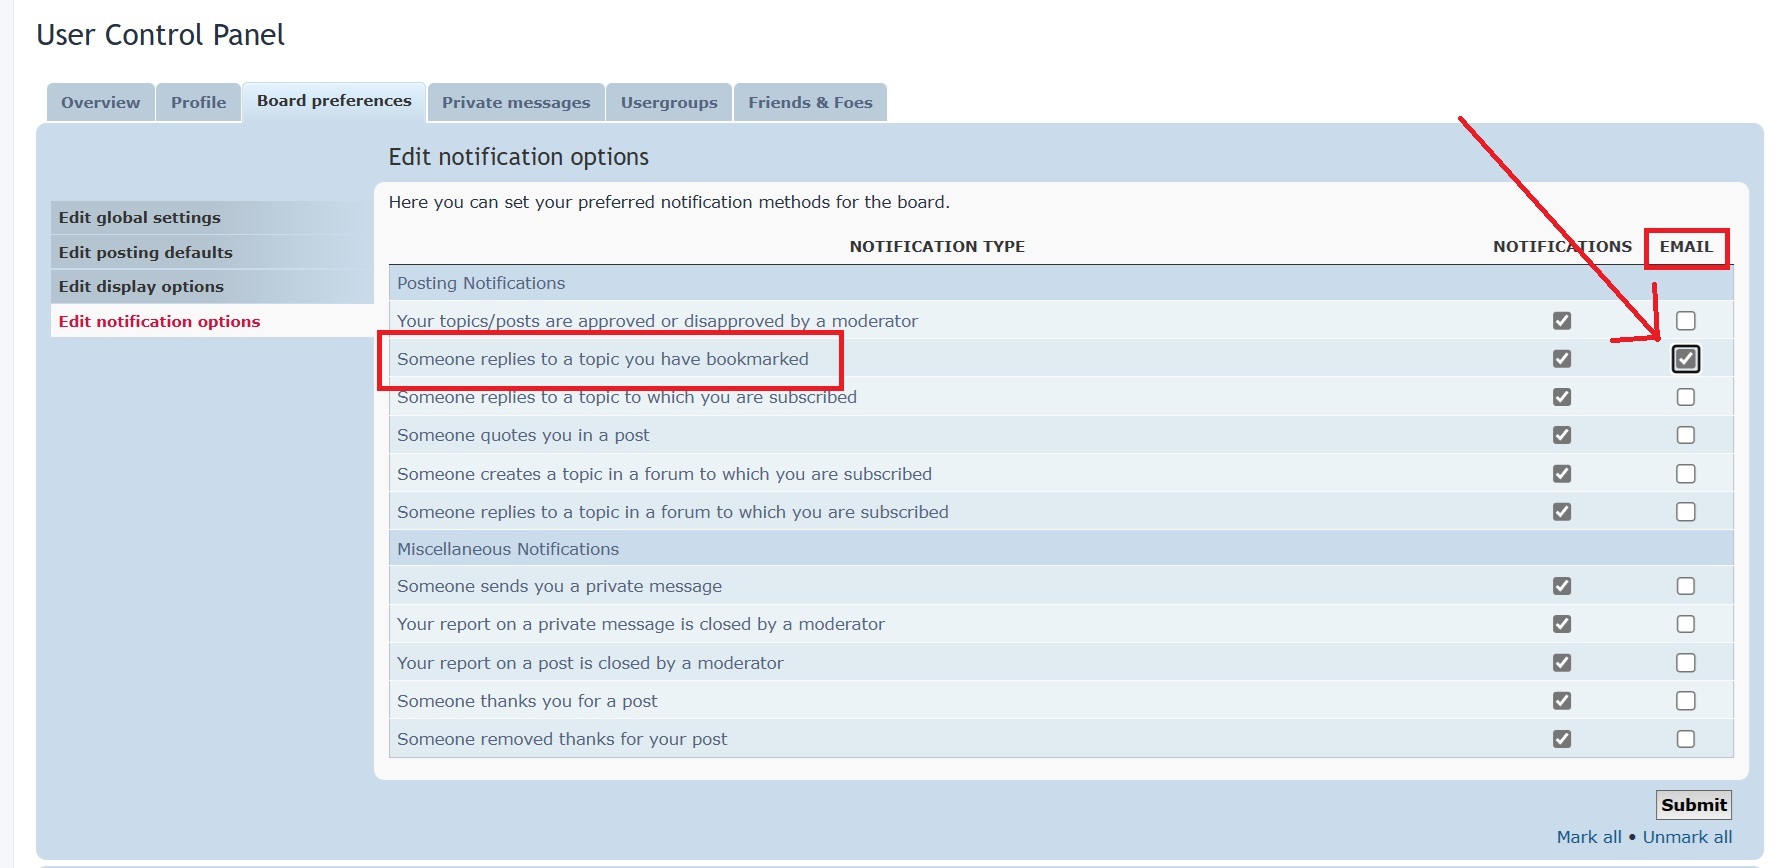Image resolution: width=1781 pixels, height=868 pixels.
Task: Click the Mark all link
Action: (x=1589, y=837)
